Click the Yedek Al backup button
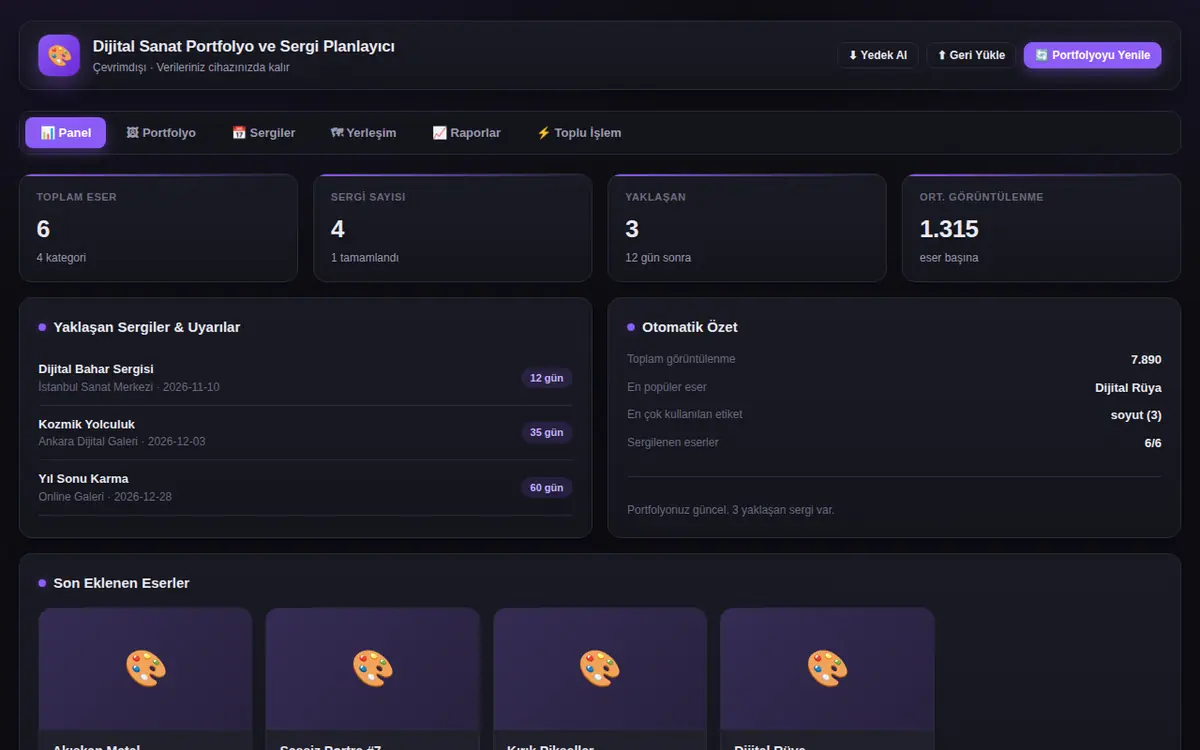 tap(877, 55)
